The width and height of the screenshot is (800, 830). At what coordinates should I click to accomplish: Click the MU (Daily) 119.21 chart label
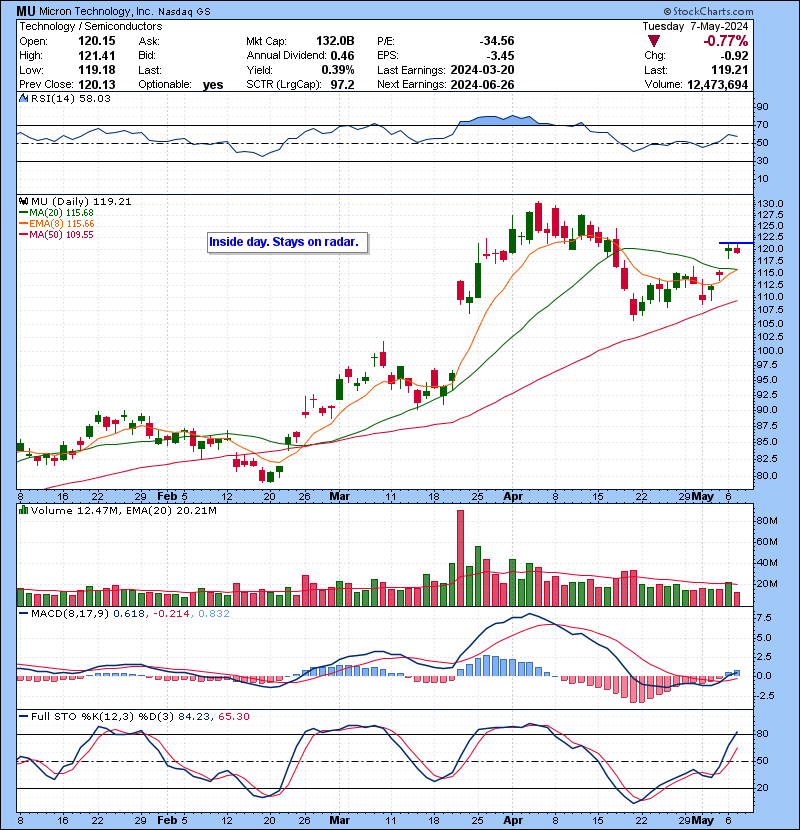pyautogui.click(x=81, y=201)
